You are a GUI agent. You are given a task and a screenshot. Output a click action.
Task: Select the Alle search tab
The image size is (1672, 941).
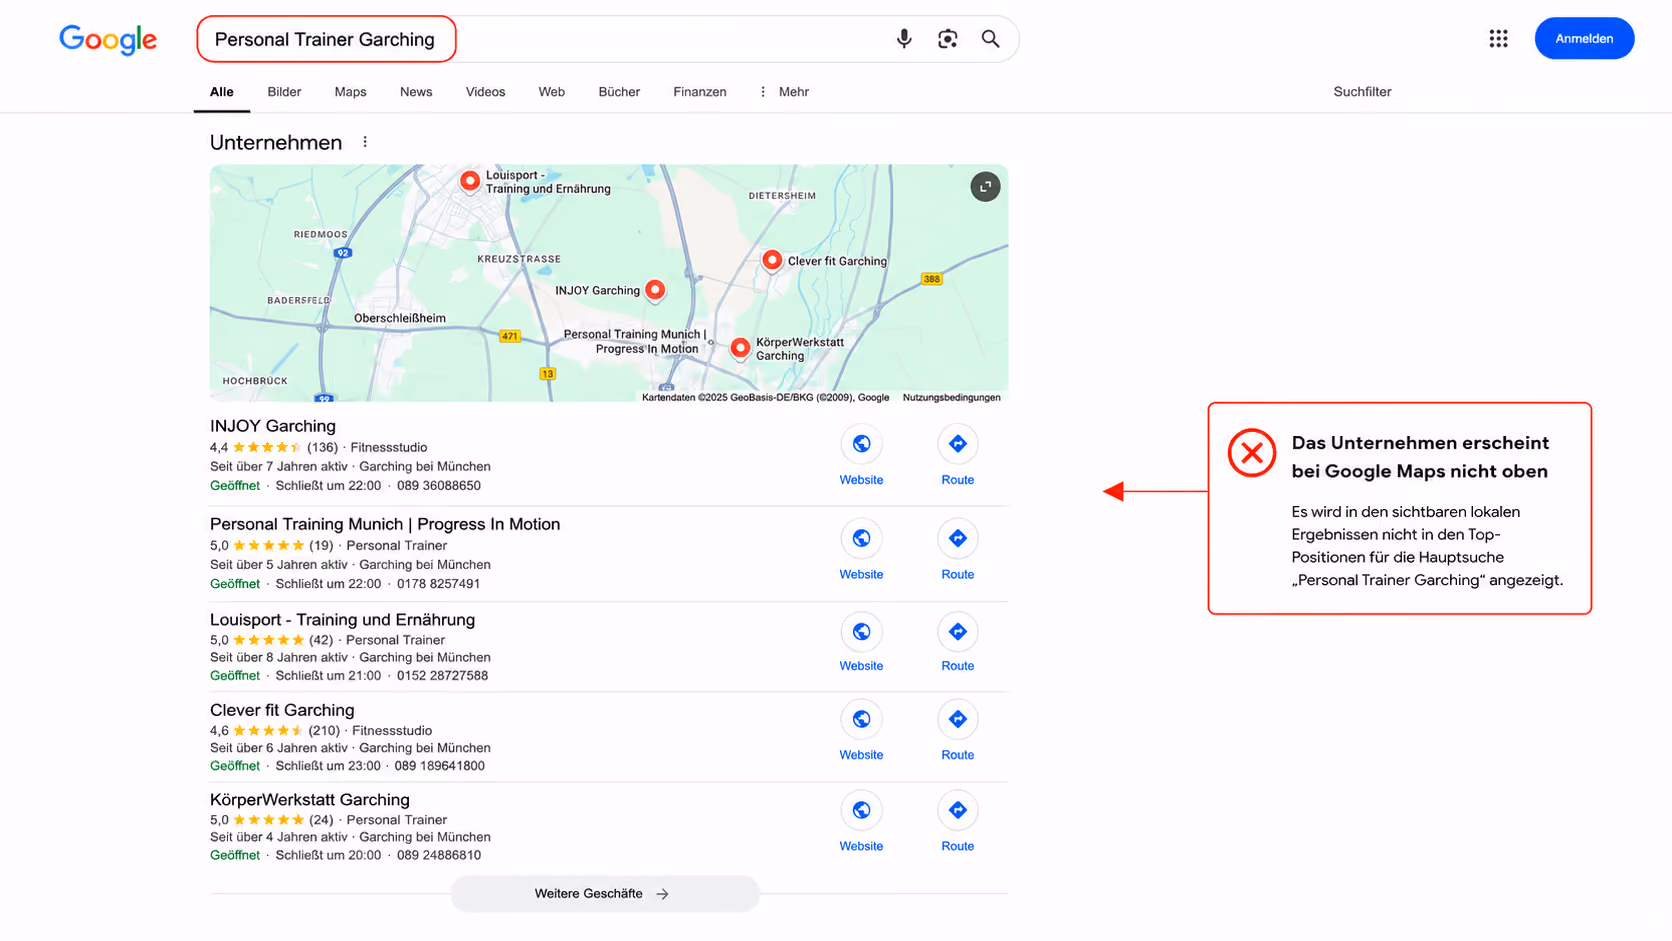point(222,92)
